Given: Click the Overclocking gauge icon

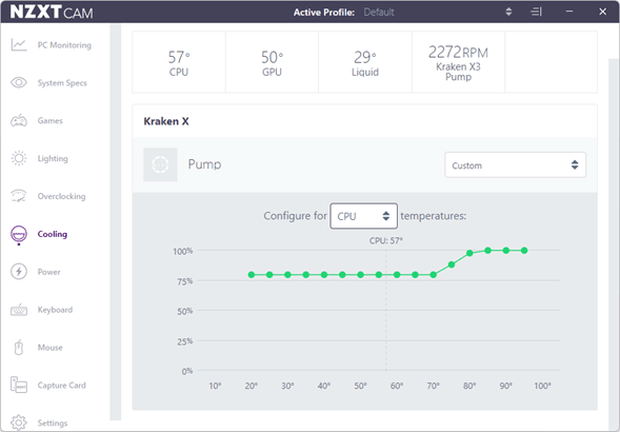Looking at the screenshot, I should click(x=19, y=196).
